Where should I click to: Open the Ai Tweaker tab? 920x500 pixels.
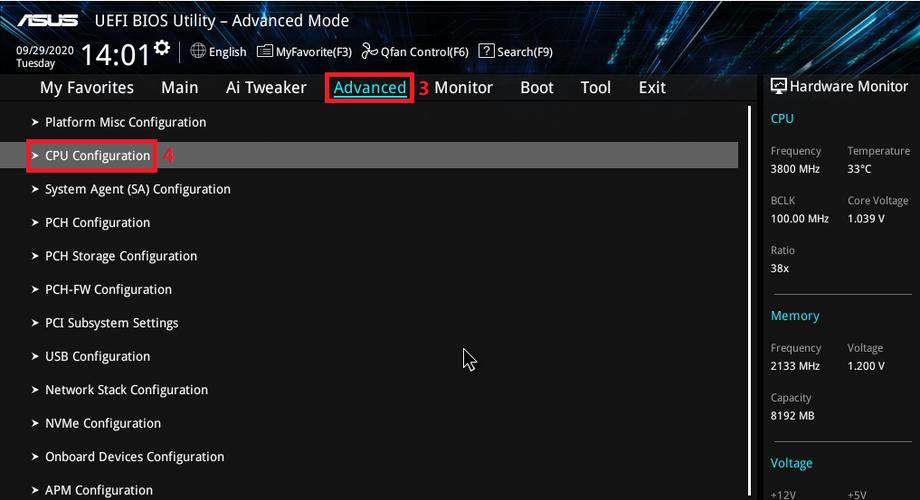coord(266,87)
